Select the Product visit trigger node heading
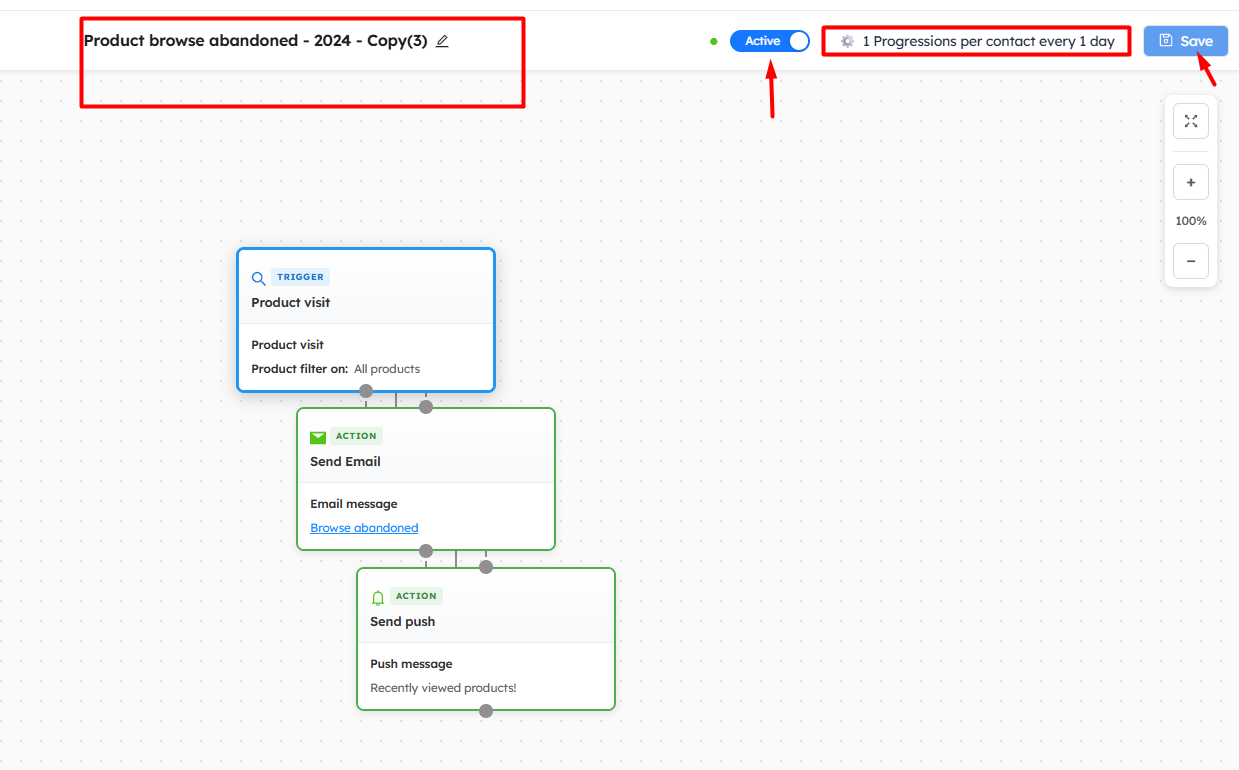The height and width of the screenshot is (770, 1239). click(291, 302)
